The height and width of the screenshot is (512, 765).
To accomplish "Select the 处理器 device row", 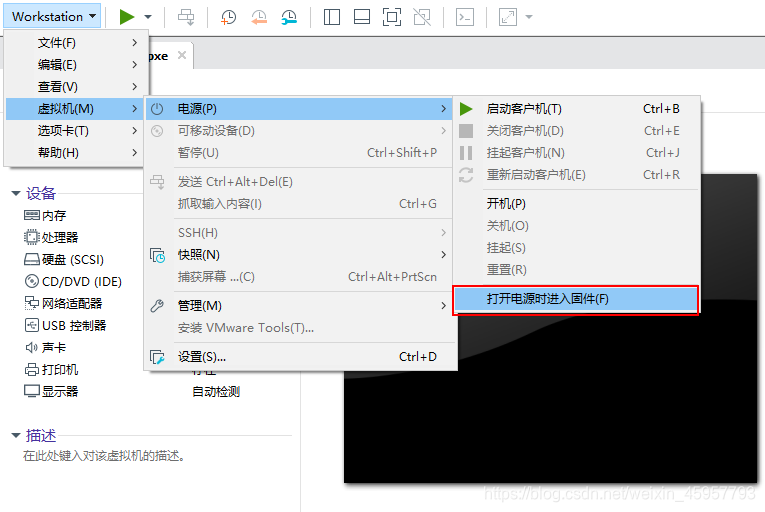I will 51,237.
